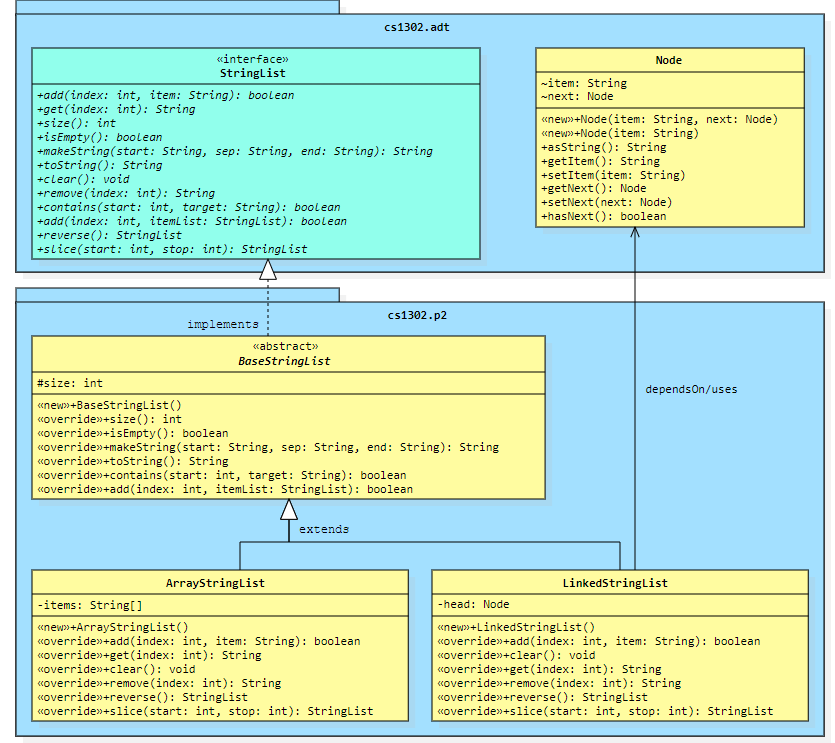This screenshot has width=835, height=743.
Task: Select the ArrayStringList class header
Action: [219, 583]
